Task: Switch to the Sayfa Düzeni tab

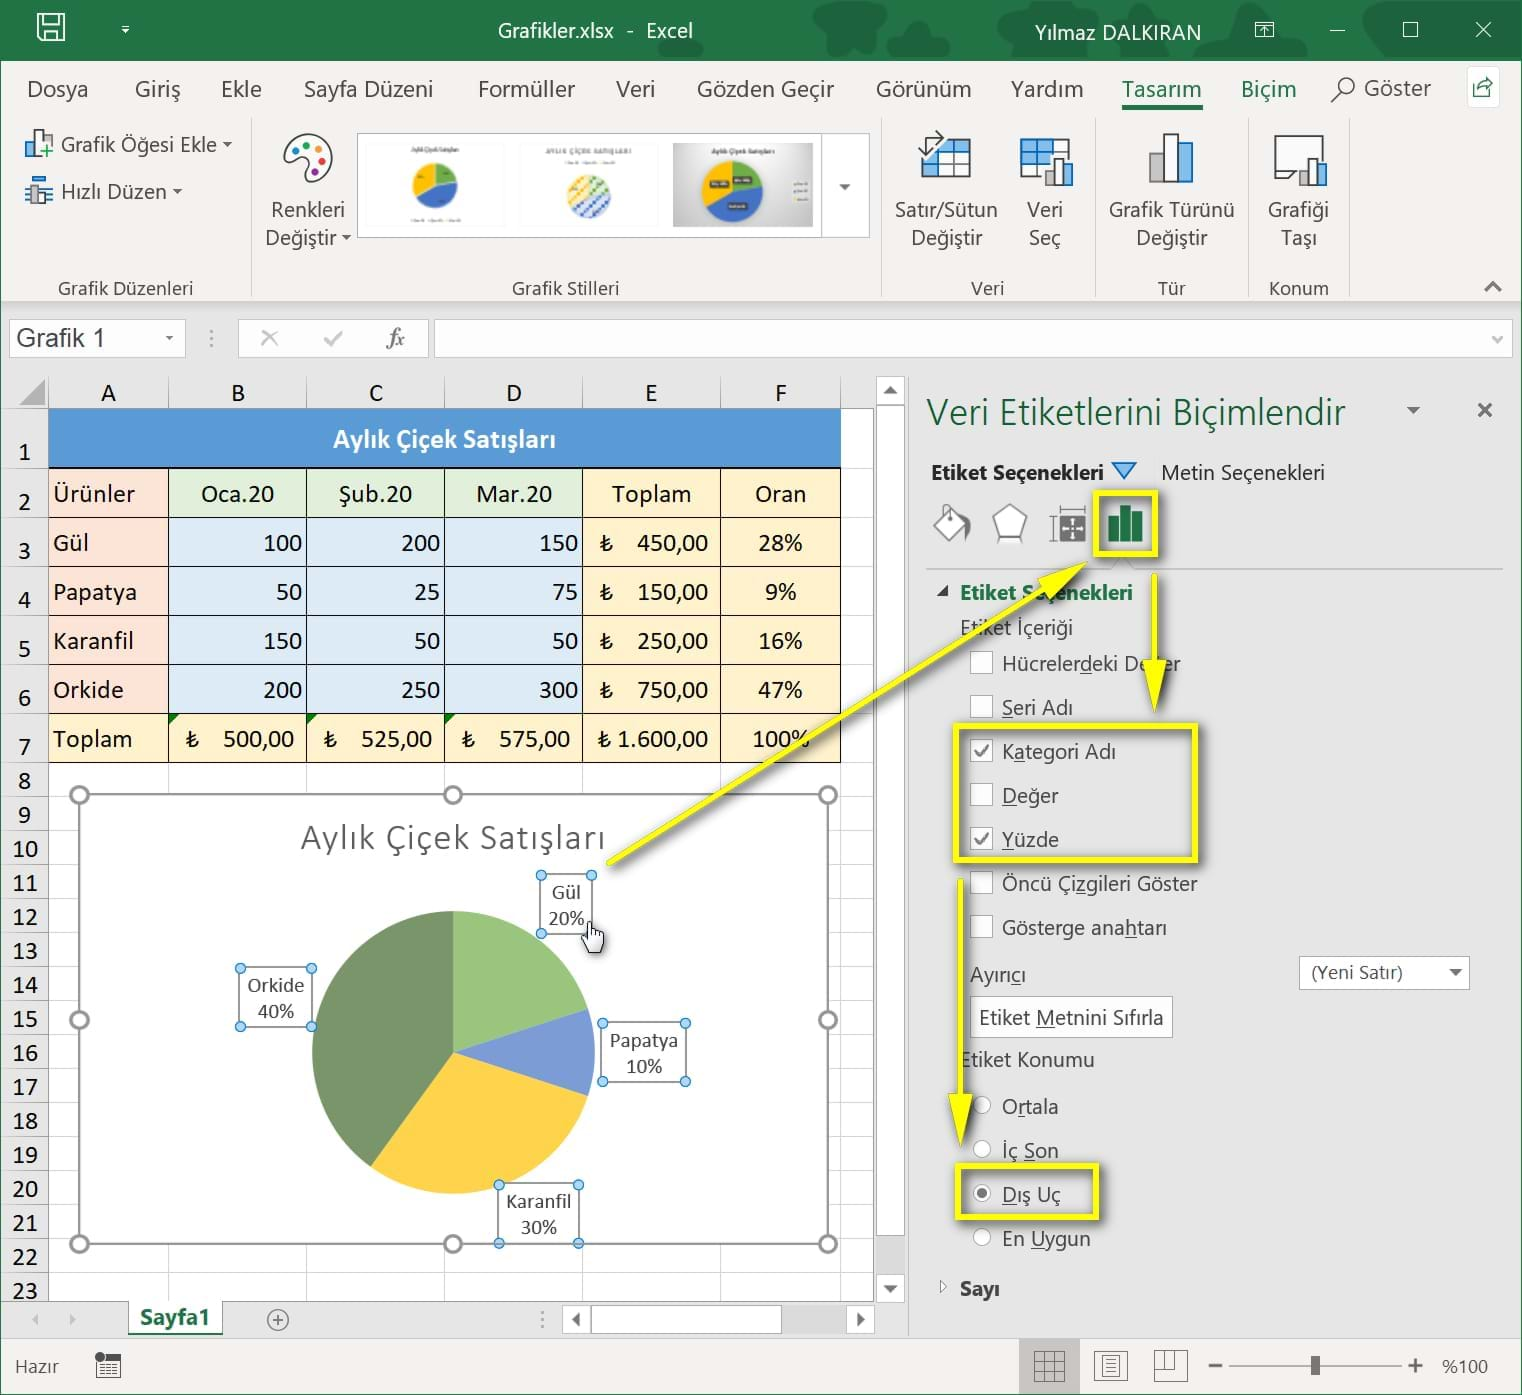Action: [368, 89]
